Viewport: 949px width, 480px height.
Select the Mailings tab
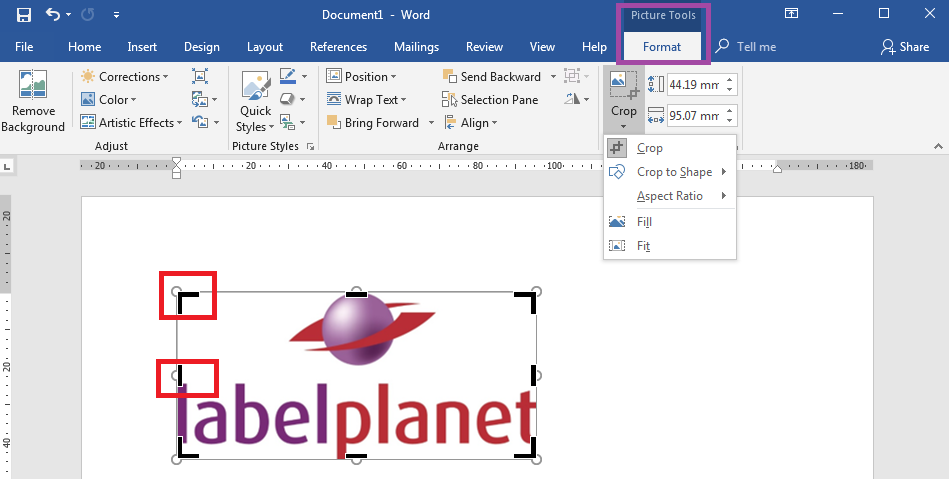[416, 47]
